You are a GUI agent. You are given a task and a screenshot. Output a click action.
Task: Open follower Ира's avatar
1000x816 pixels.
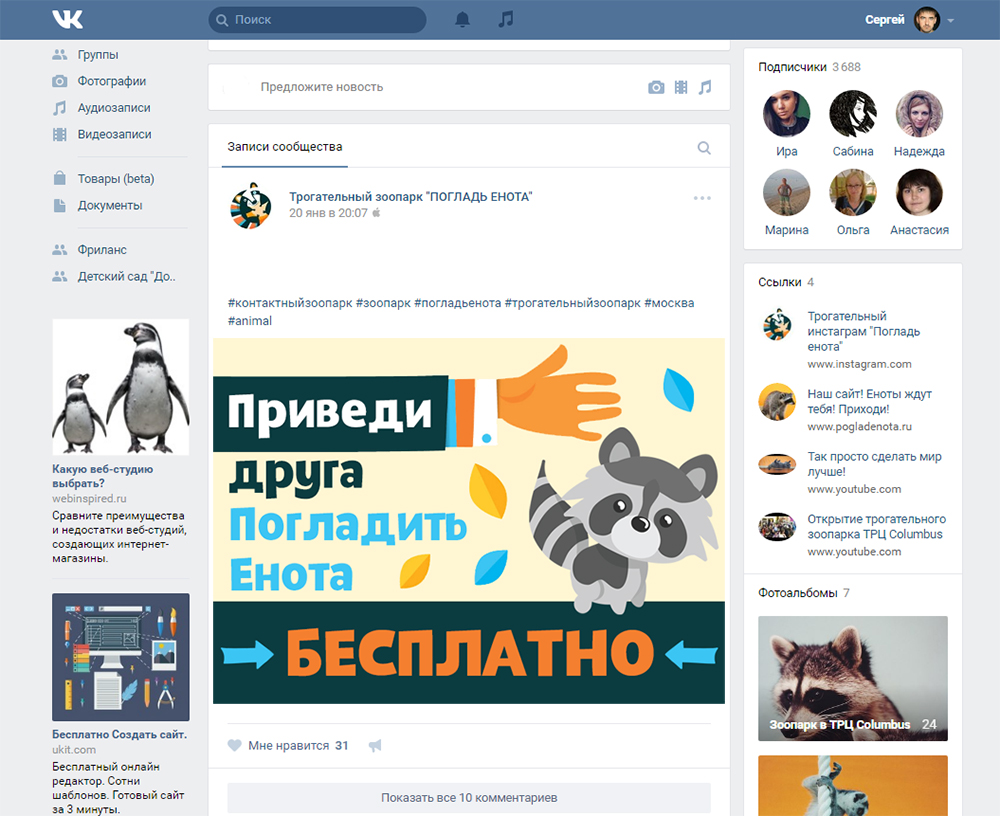pos(786,114)
